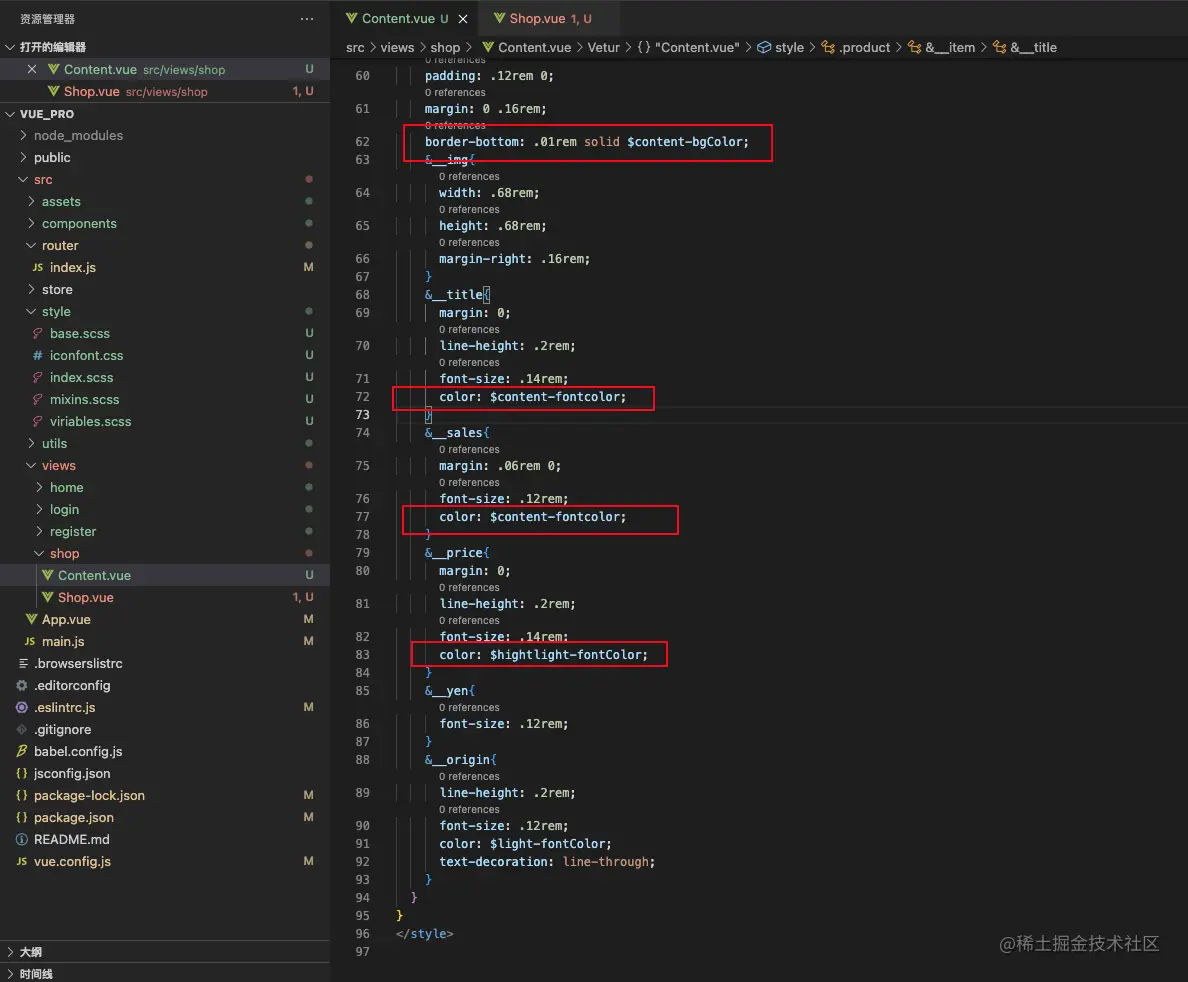
Task: Collapse the VUE_PRO project section
Action: (x=11, y=114)
